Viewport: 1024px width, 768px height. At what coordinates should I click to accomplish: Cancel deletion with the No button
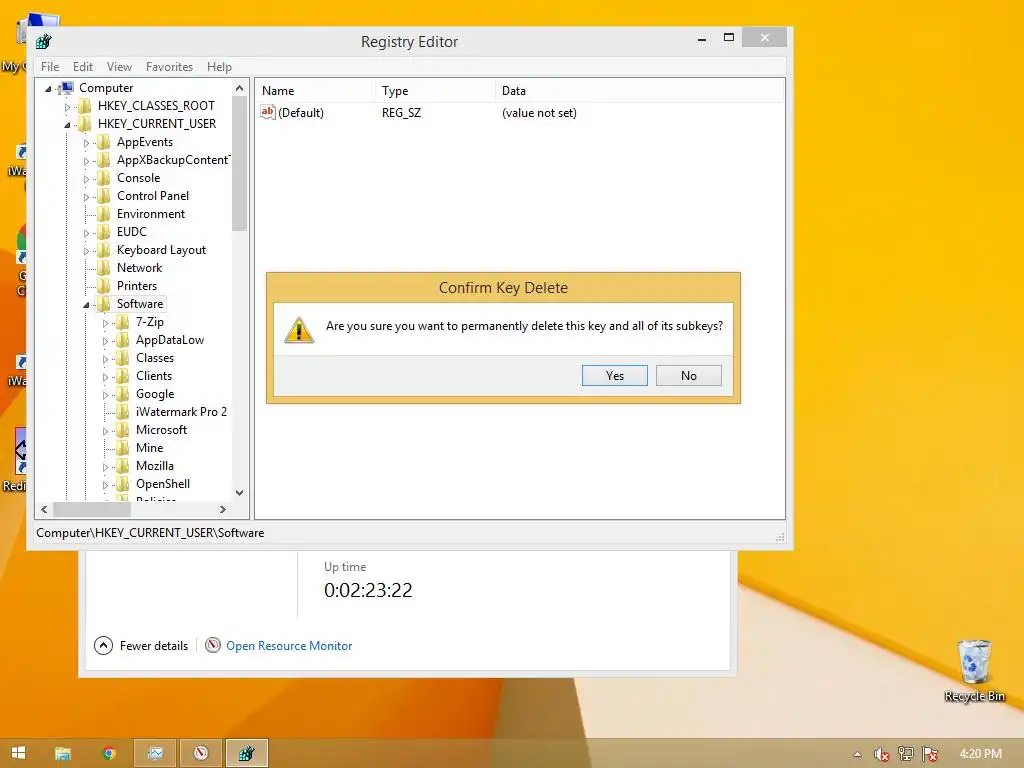click(688, 376)
